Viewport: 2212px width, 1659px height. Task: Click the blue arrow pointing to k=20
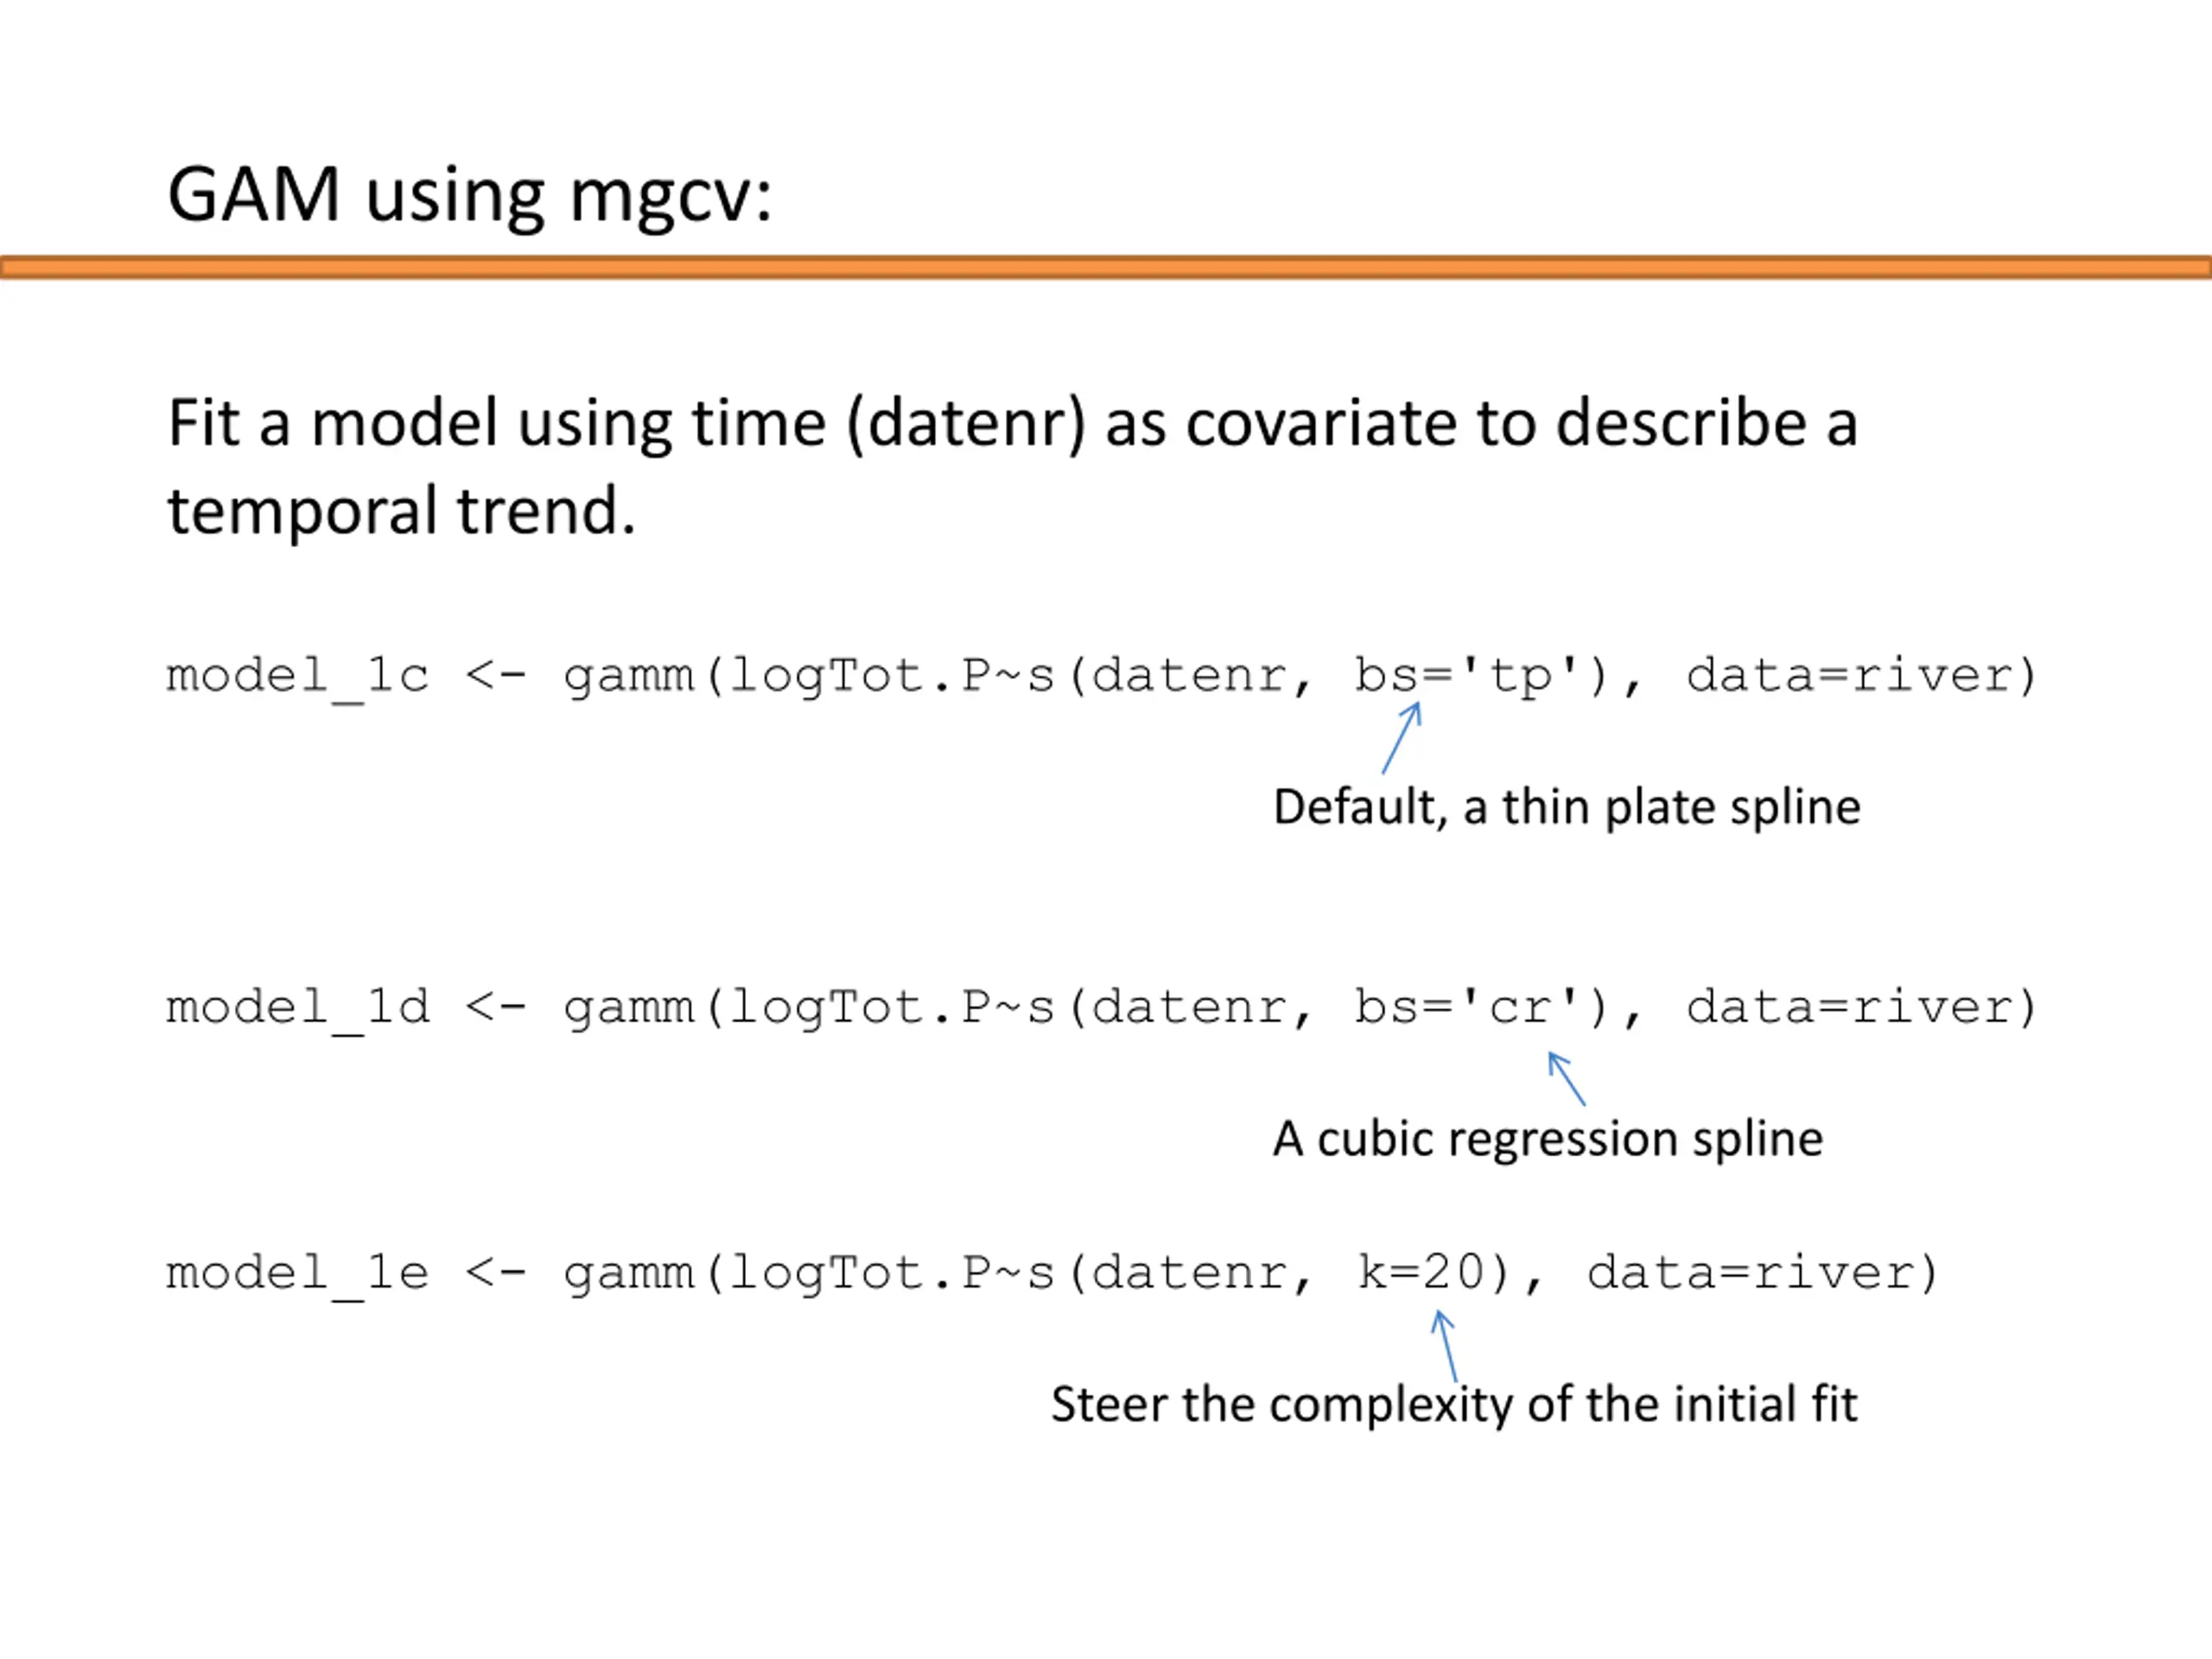(x=1444, y=1347)
